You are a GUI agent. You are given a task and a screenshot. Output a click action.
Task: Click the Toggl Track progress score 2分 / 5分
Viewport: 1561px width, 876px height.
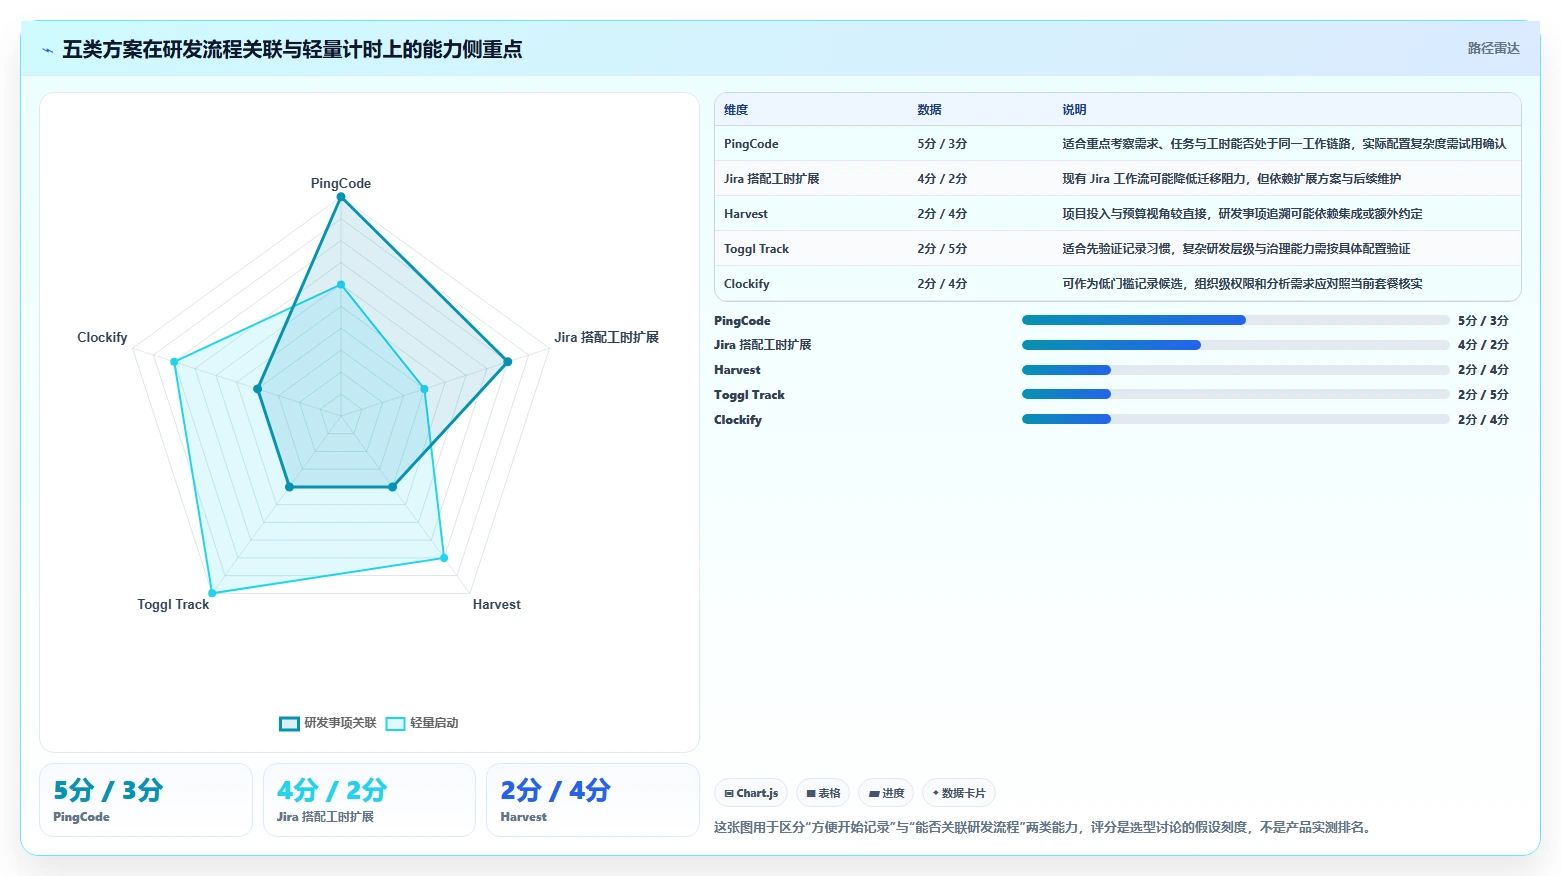(x=1483, y=395)
